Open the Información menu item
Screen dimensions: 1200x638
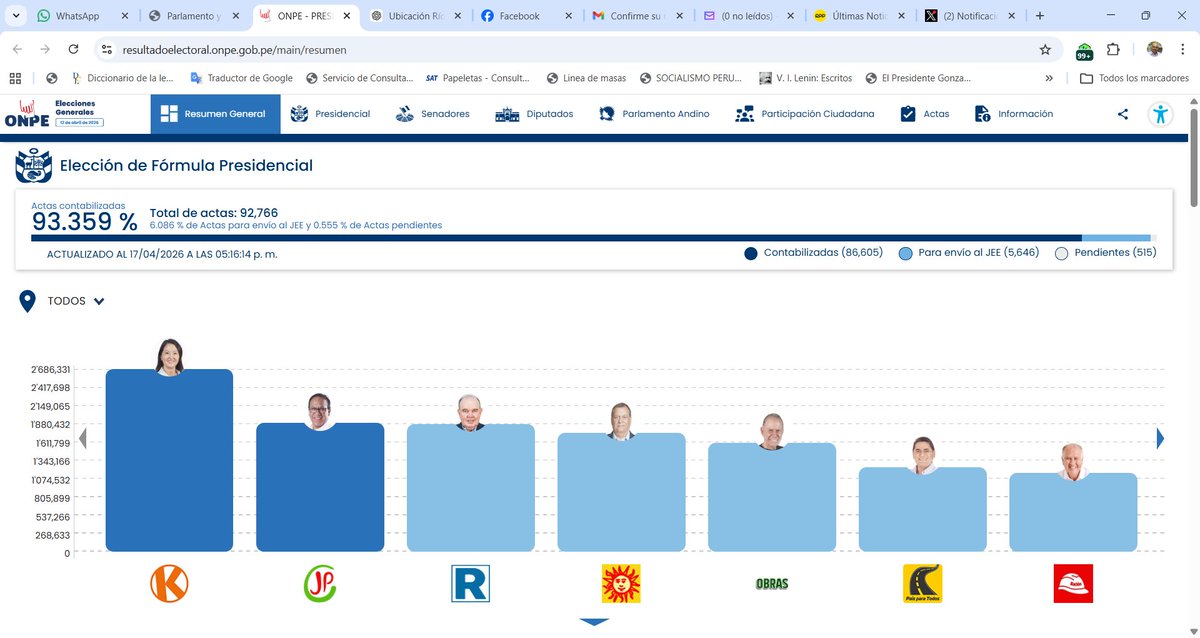tap(1014, 114)
